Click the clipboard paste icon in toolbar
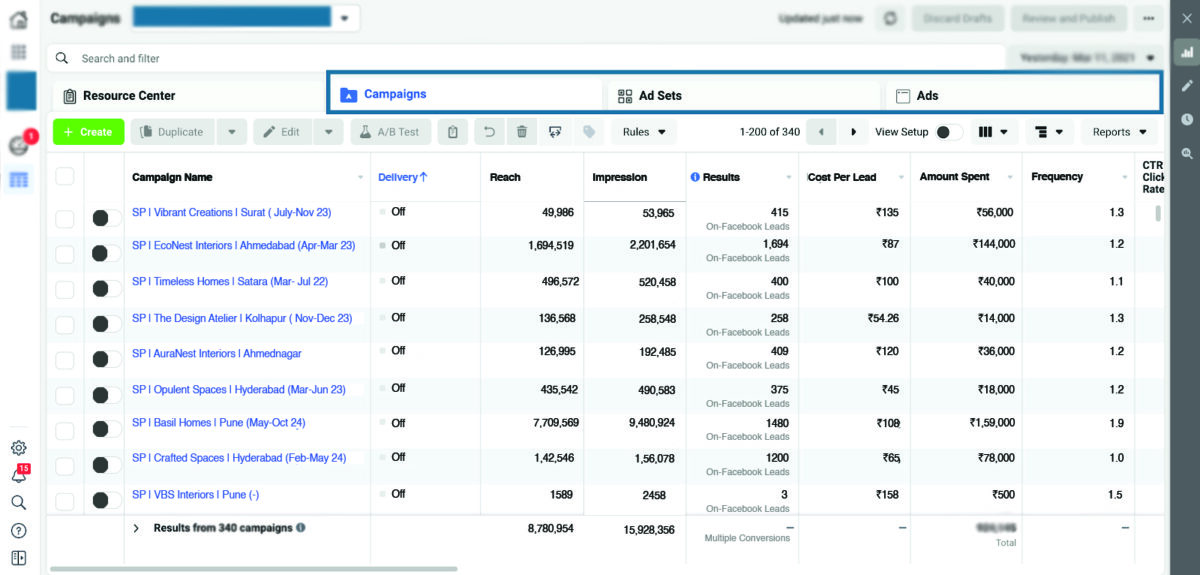This screenshot has width=1200, height=575. click(453, 132)
